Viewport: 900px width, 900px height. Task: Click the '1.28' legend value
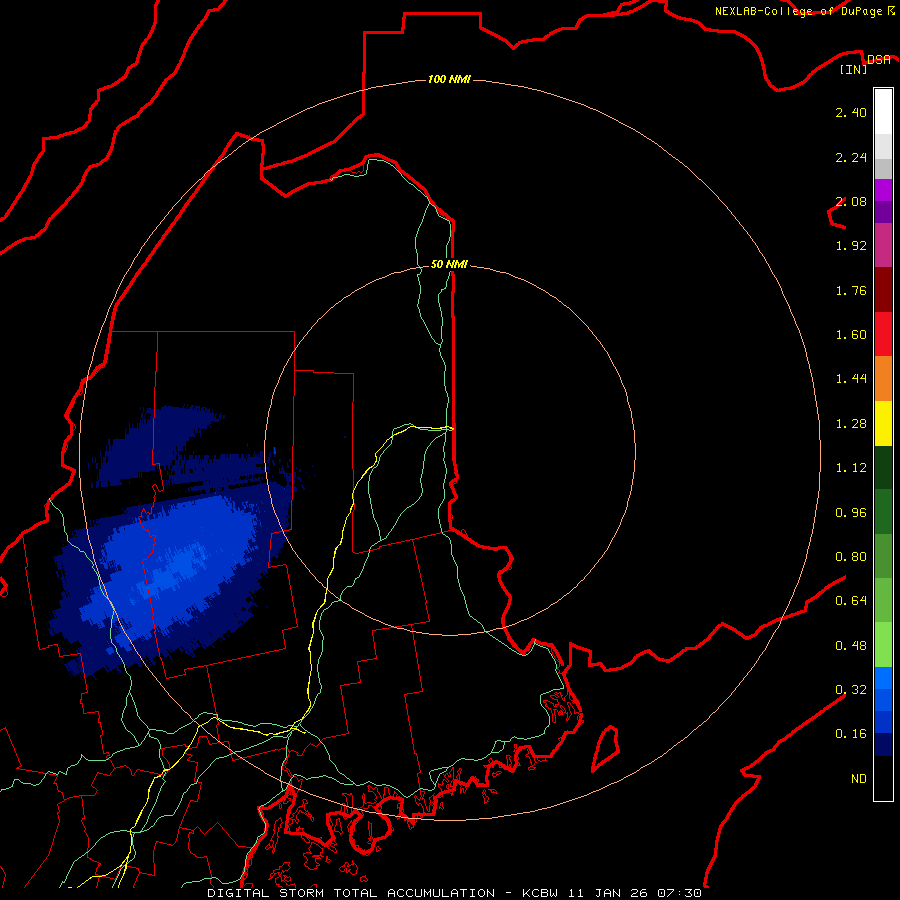pyautogui.click(x=851, y=424)
